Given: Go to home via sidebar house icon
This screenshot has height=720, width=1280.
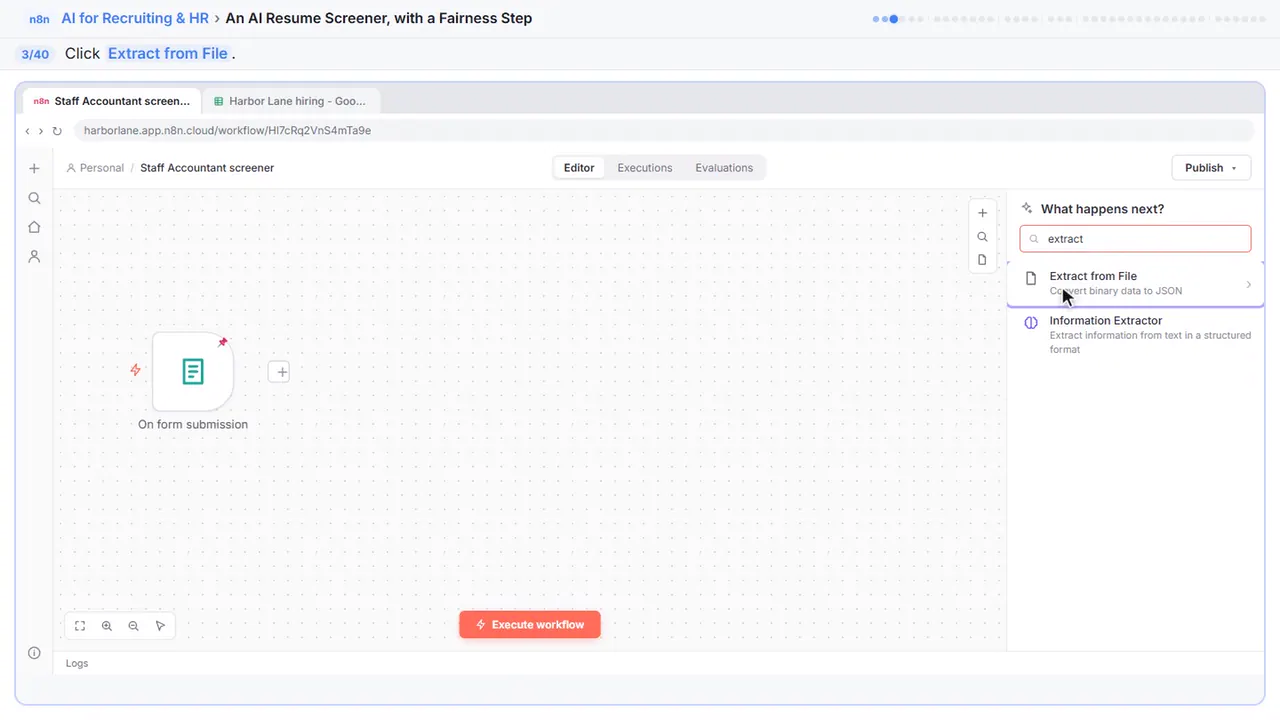Looking at the screenshot, I should click(34, 227).
